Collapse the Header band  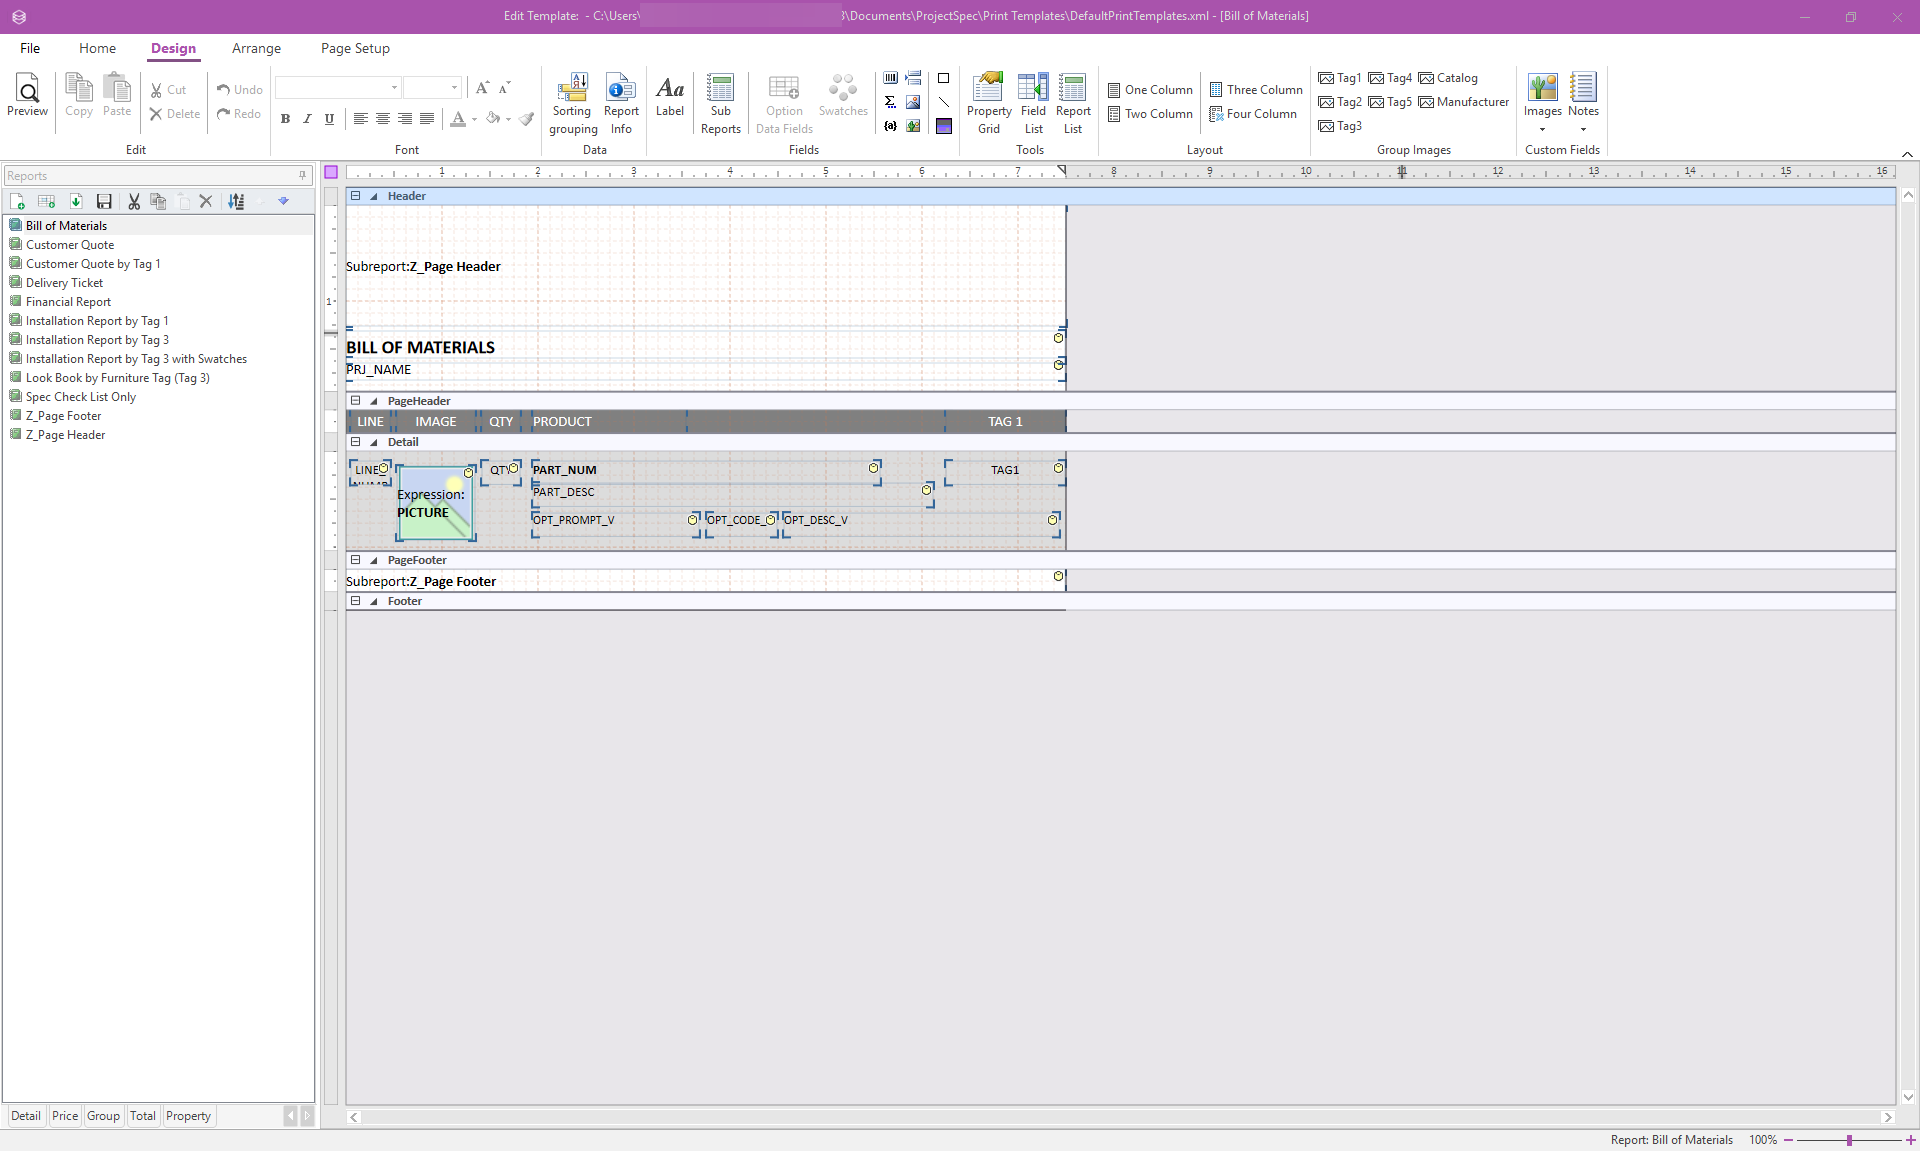click(x=355, y=196)
